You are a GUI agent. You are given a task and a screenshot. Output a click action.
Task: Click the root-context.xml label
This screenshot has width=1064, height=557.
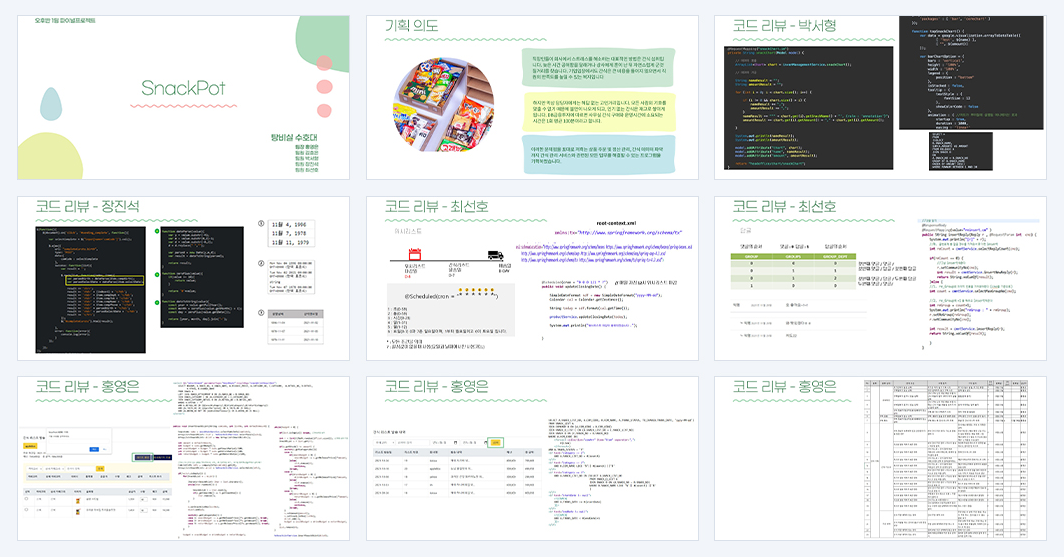[616, 223]
